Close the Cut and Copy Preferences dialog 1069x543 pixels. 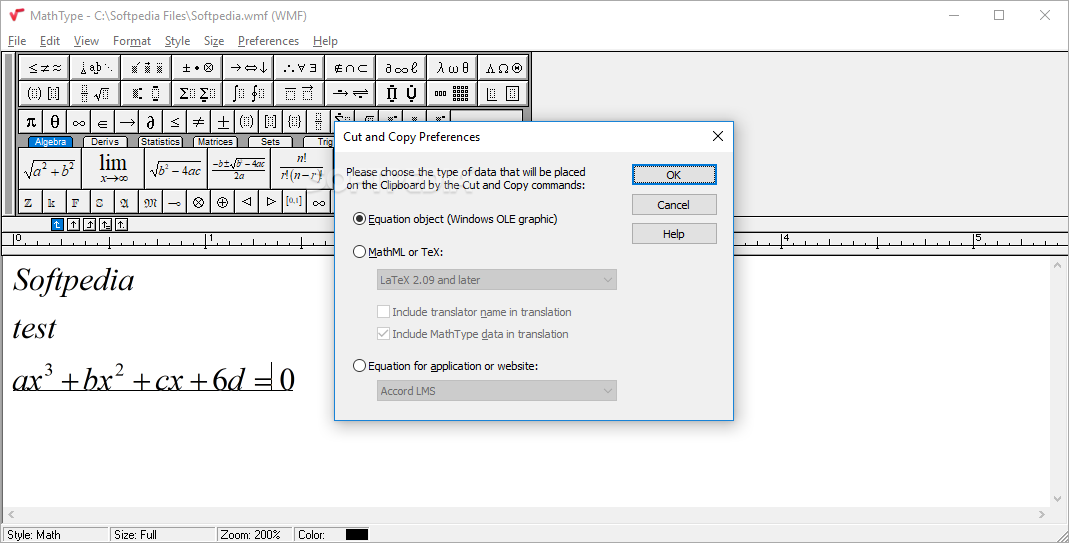tap(717, 136)
